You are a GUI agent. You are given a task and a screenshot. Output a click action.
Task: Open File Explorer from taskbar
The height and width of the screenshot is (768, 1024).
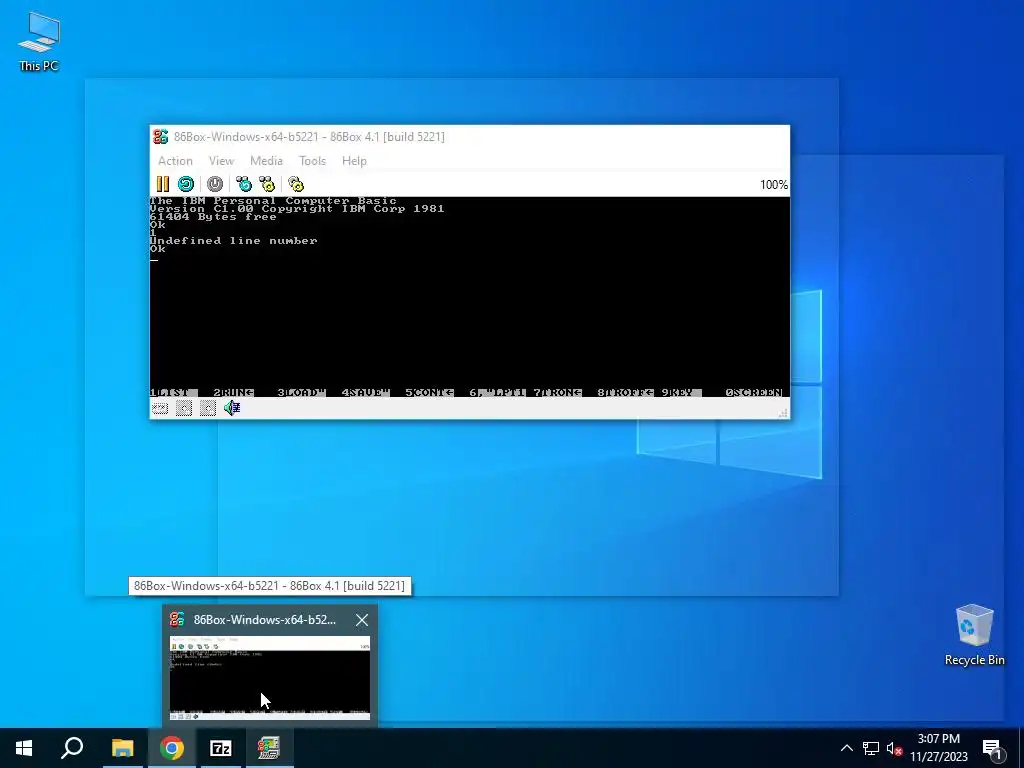pyautogui.click(x=122, y=748)
